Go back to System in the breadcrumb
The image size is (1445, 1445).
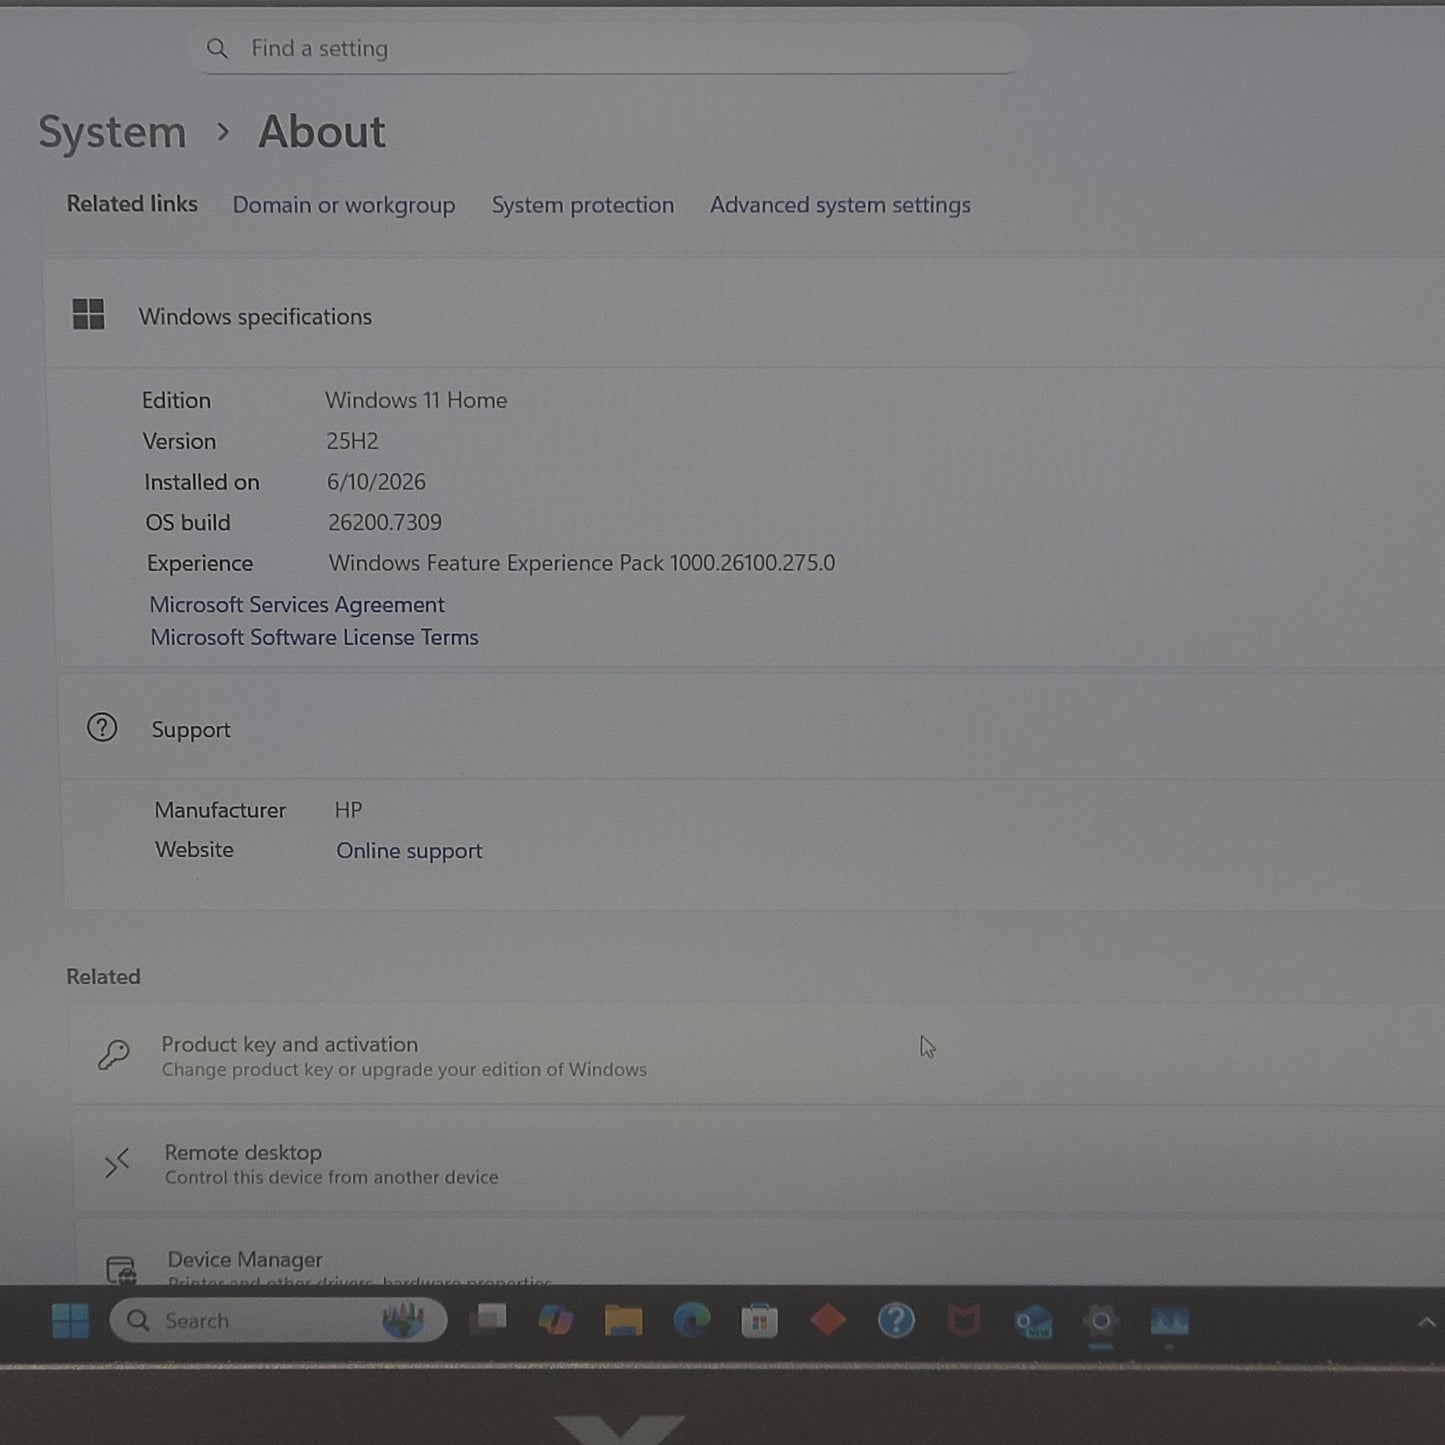click(112, 132)
